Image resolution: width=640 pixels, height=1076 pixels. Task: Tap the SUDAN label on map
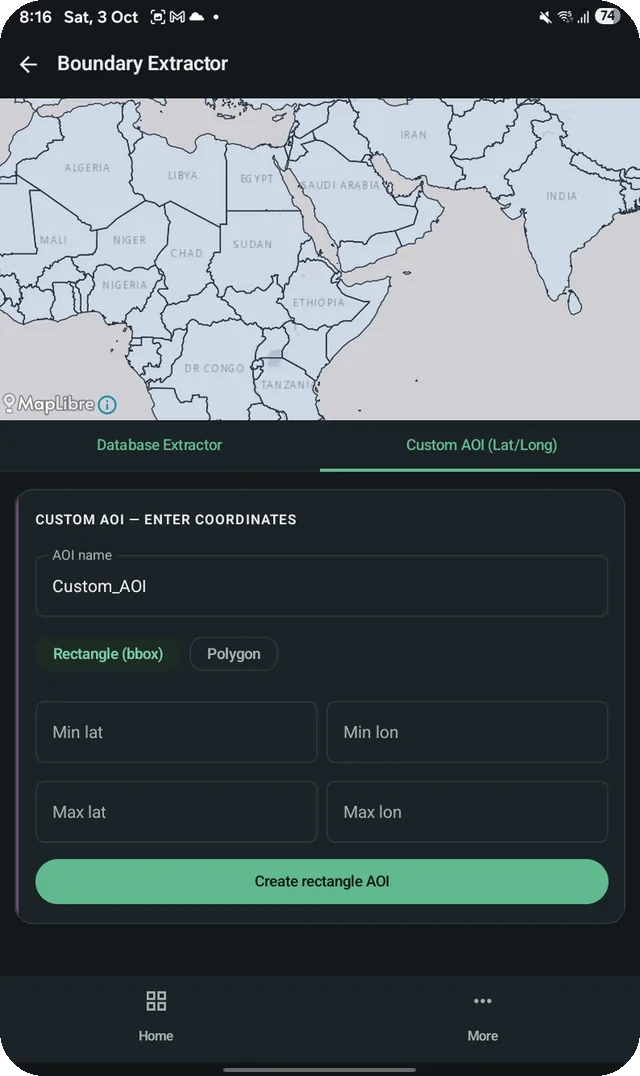[x=252, y=244]
